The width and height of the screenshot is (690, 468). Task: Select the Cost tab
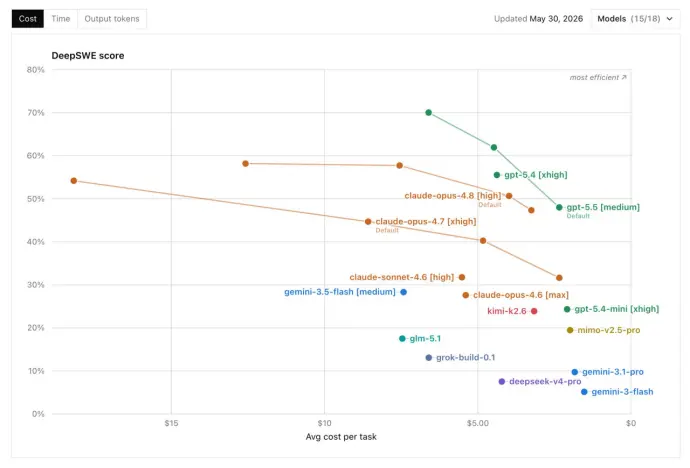(28, 19)
